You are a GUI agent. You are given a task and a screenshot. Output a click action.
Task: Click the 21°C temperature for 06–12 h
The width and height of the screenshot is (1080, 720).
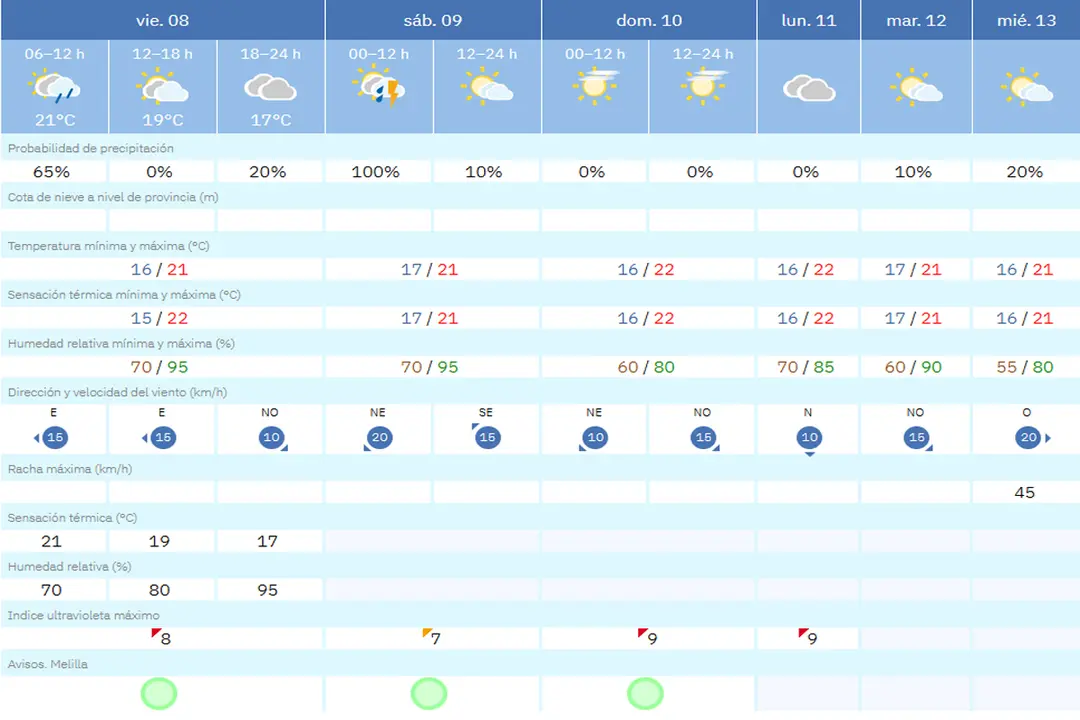[55, 120]
